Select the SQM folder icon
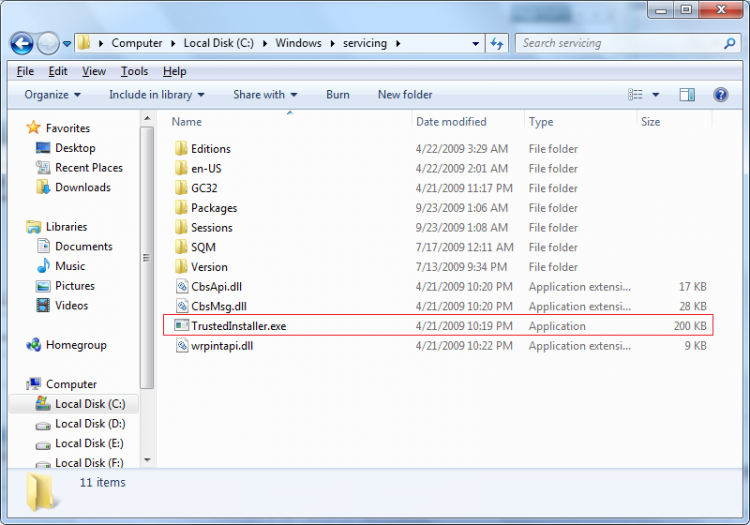The image size is (750, 525). click(x=181, y=247)
